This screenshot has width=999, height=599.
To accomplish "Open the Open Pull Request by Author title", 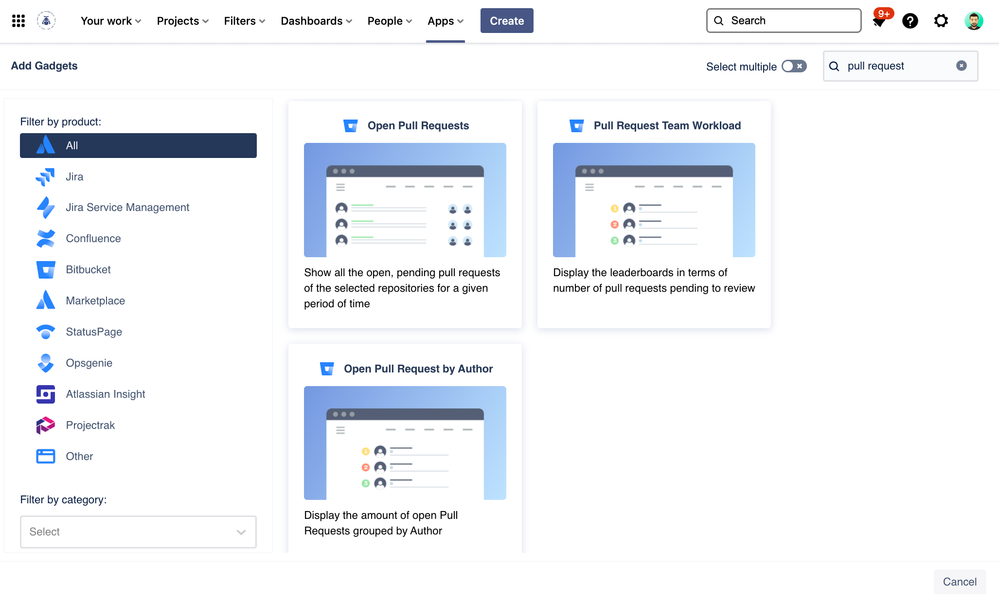I will click(x=418, y=368).
